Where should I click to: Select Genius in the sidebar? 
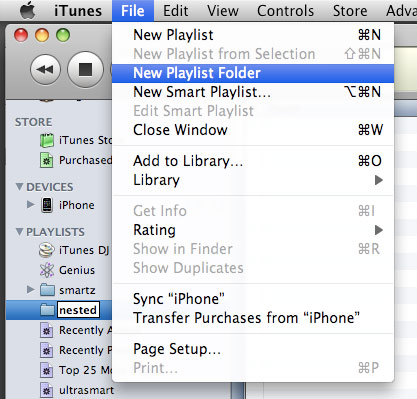(59, 270)
